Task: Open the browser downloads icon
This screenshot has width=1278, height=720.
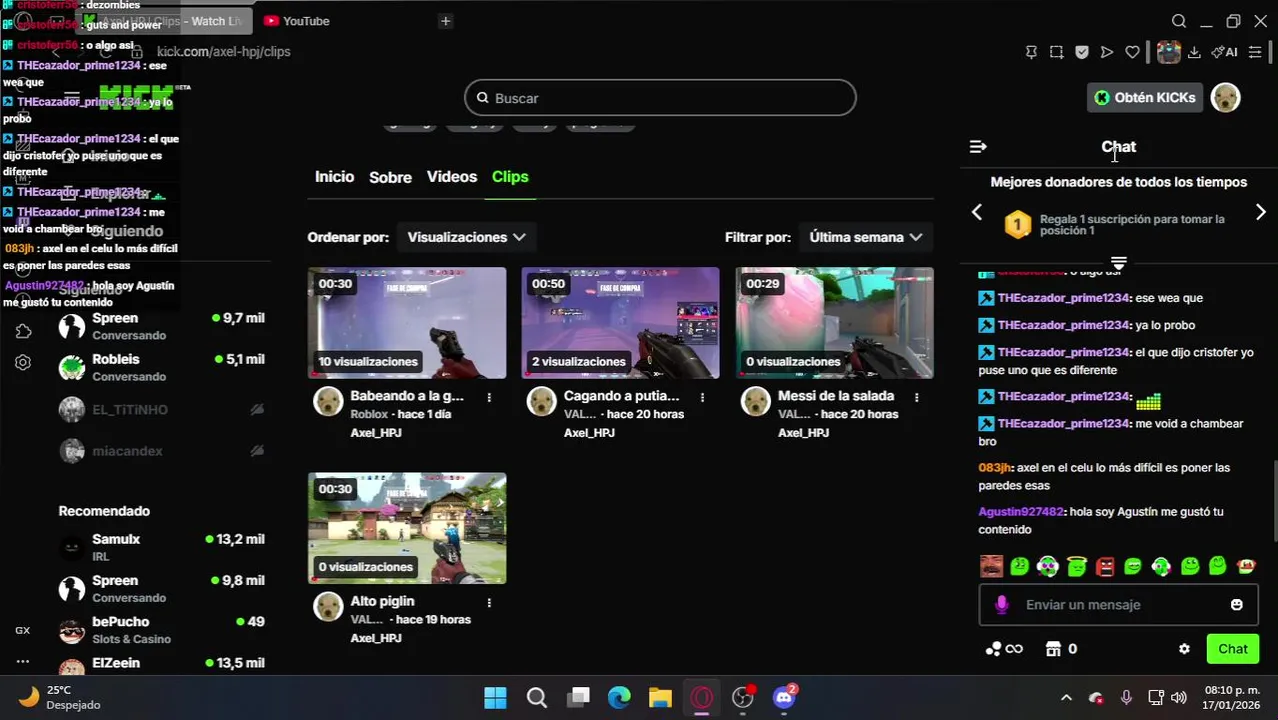Action: coord(1194,52)
